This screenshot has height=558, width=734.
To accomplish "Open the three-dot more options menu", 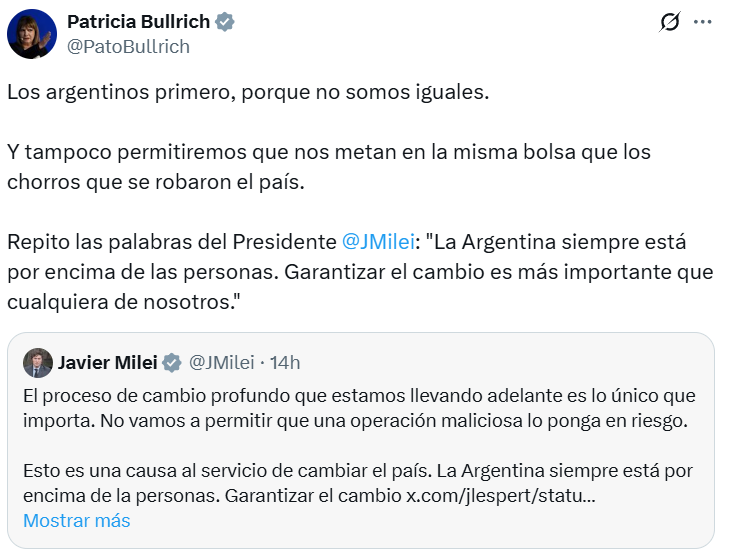I will coord(703,22).
